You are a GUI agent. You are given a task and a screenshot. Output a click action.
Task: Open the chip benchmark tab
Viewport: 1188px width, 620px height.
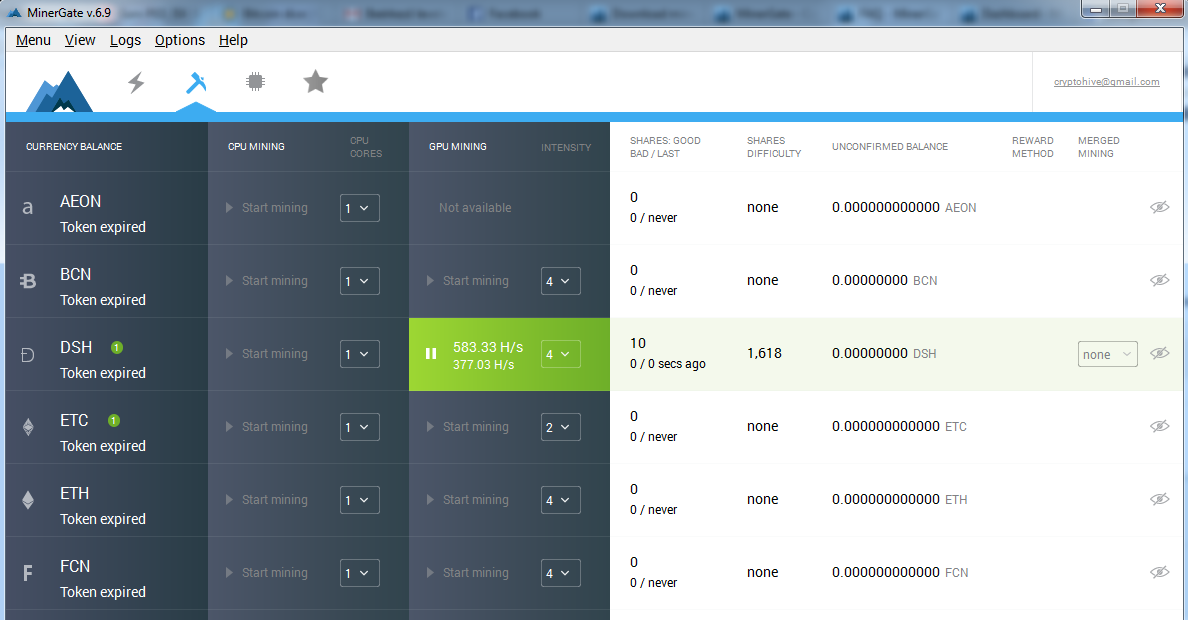point(255,81)
